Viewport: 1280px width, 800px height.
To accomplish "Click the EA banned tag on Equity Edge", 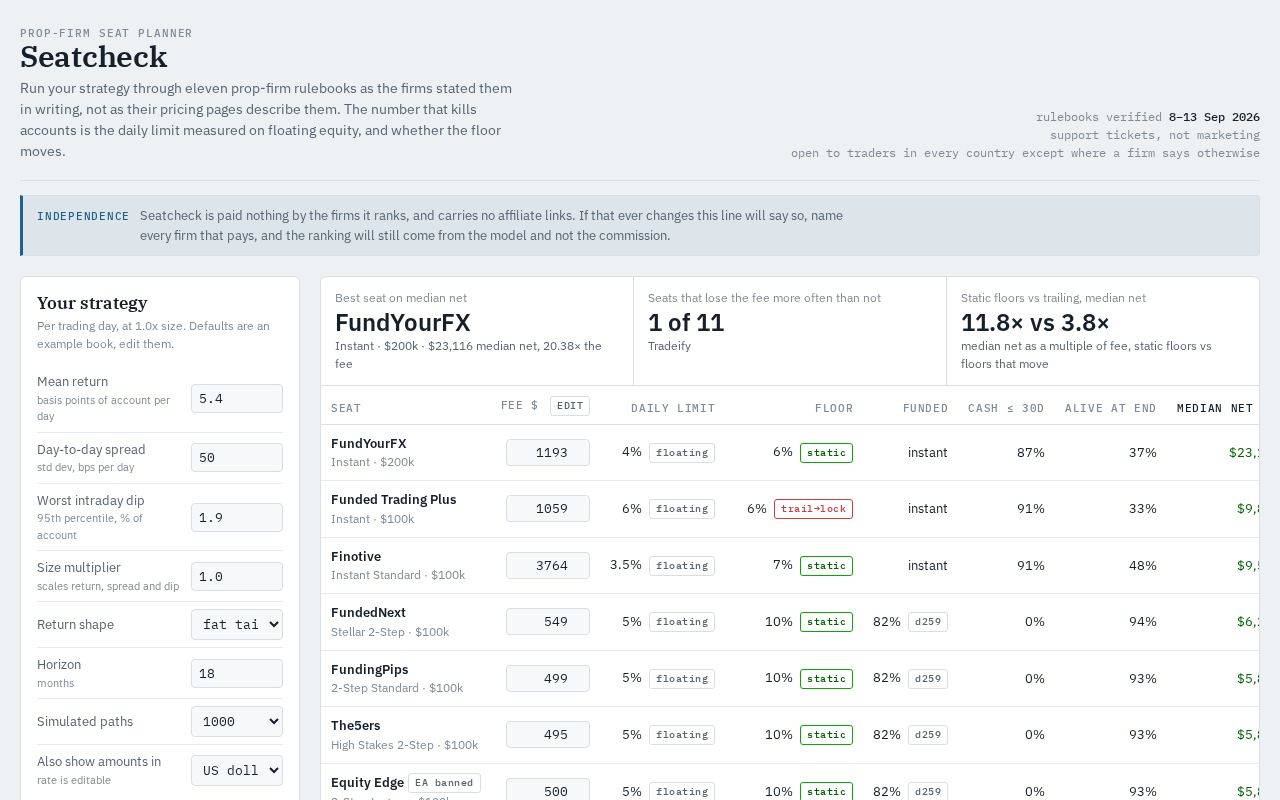I will 445,783.
